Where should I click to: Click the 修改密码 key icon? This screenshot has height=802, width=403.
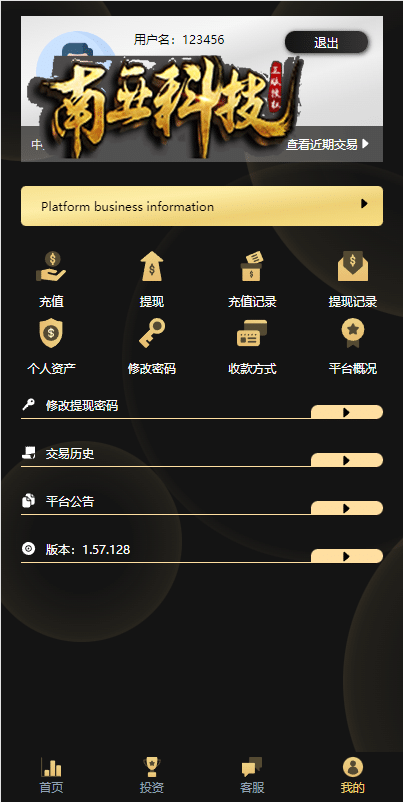(152, 333)
